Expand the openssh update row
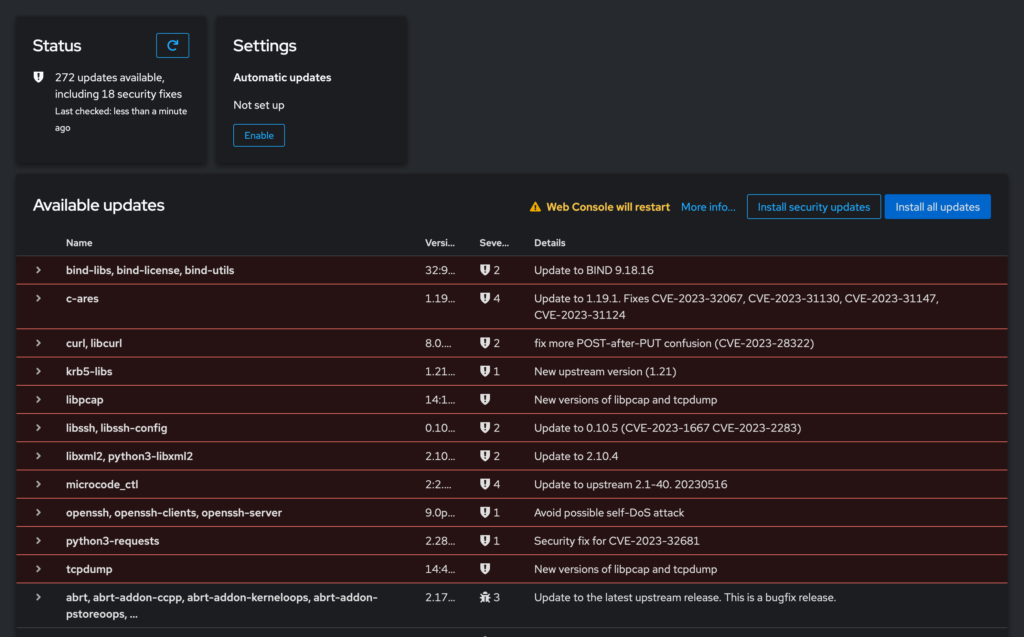This screenshot has width=1024, height=637. point(38,512)
